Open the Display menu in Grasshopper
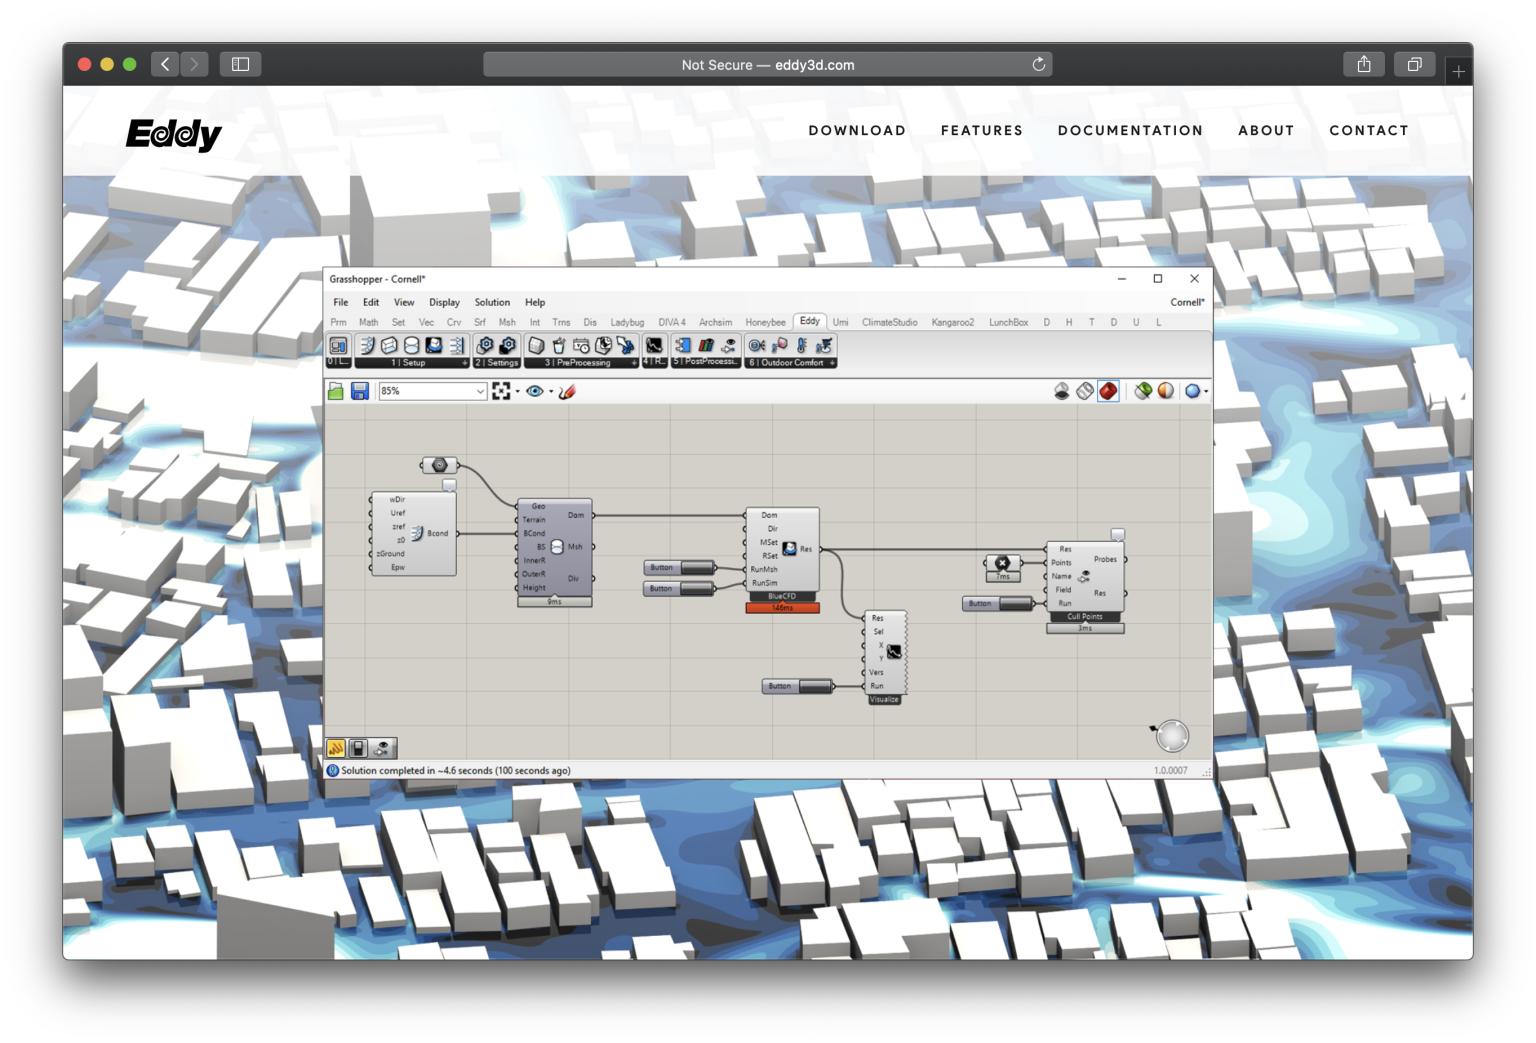1536x1043 pixels. (444, 302)
